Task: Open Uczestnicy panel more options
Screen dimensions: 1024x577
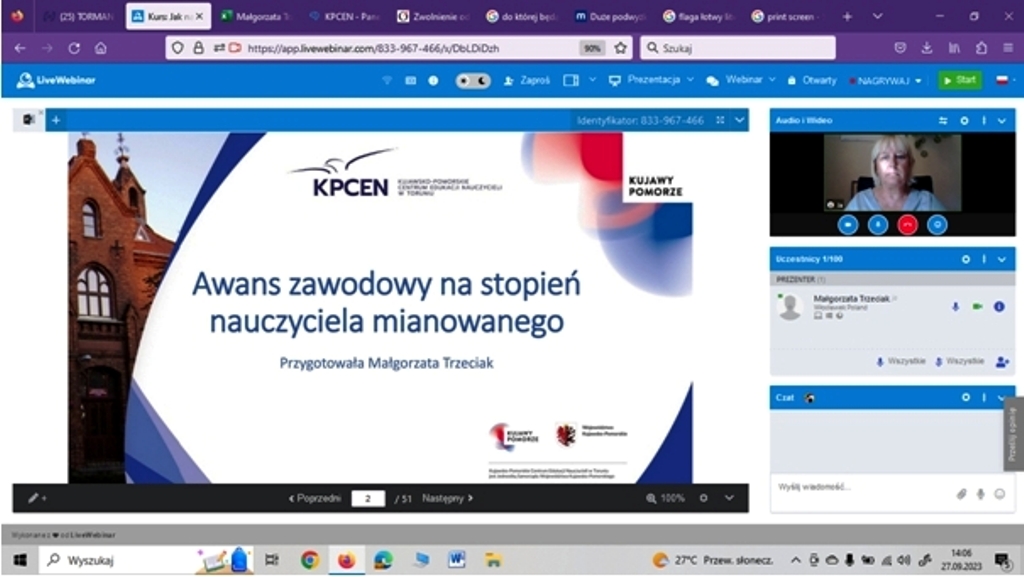Action: pyautogui.click(x=984, y=259)
